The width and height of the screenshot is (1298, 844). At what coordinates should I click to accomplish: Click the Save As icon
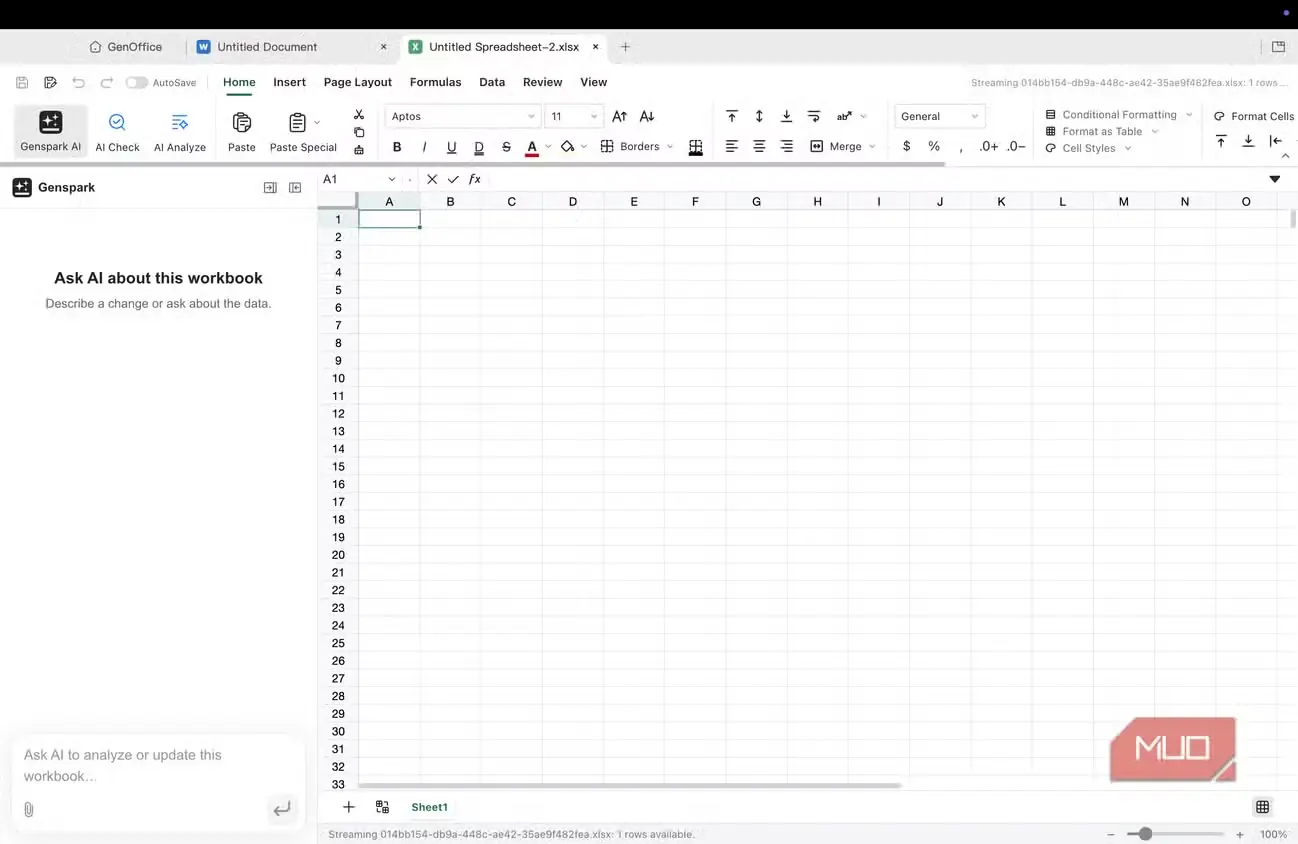[50, 83]
